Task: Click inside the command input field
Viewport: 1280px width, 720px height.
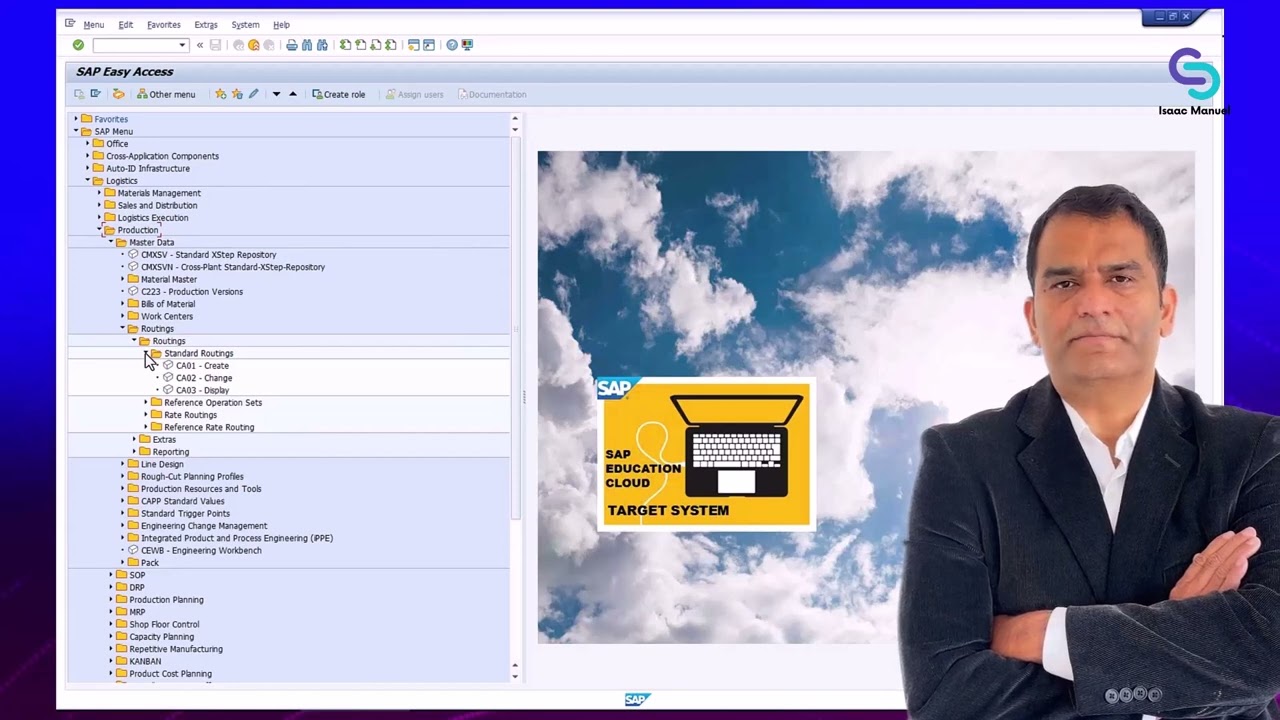Action: tap(135, 45)
